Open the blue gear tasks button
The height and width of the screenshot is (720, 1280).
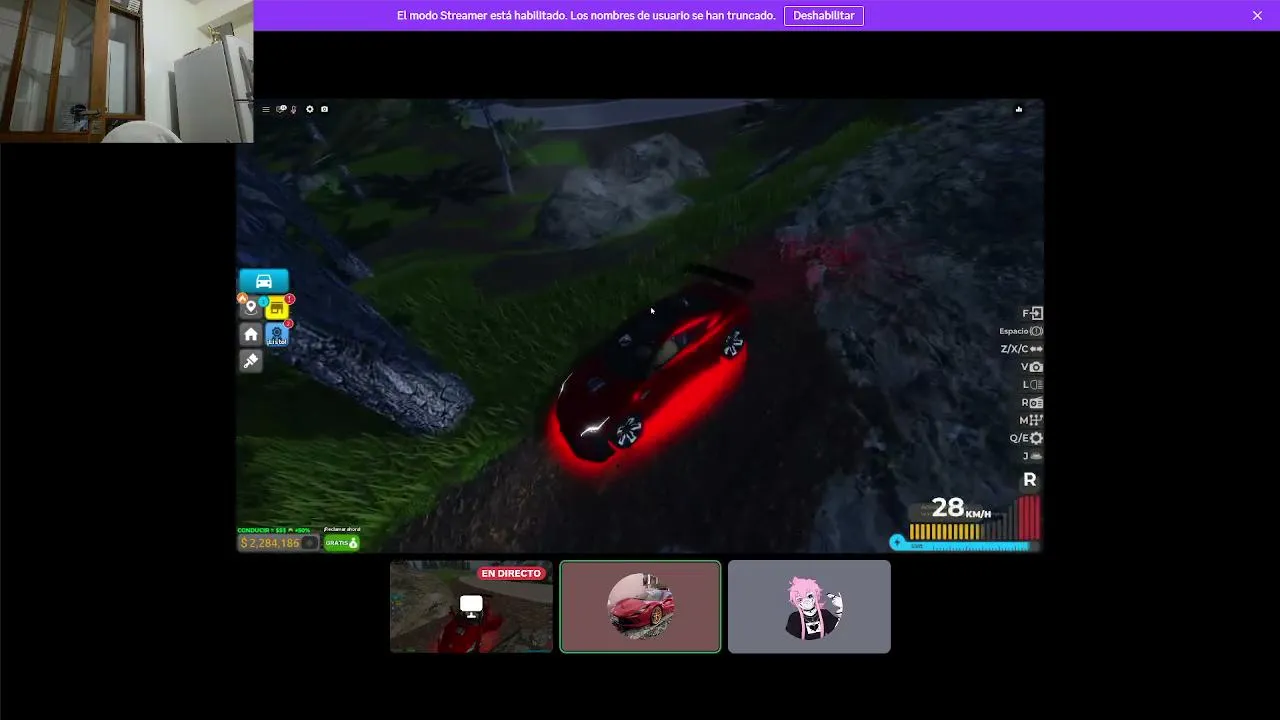(x=276, y=334)
